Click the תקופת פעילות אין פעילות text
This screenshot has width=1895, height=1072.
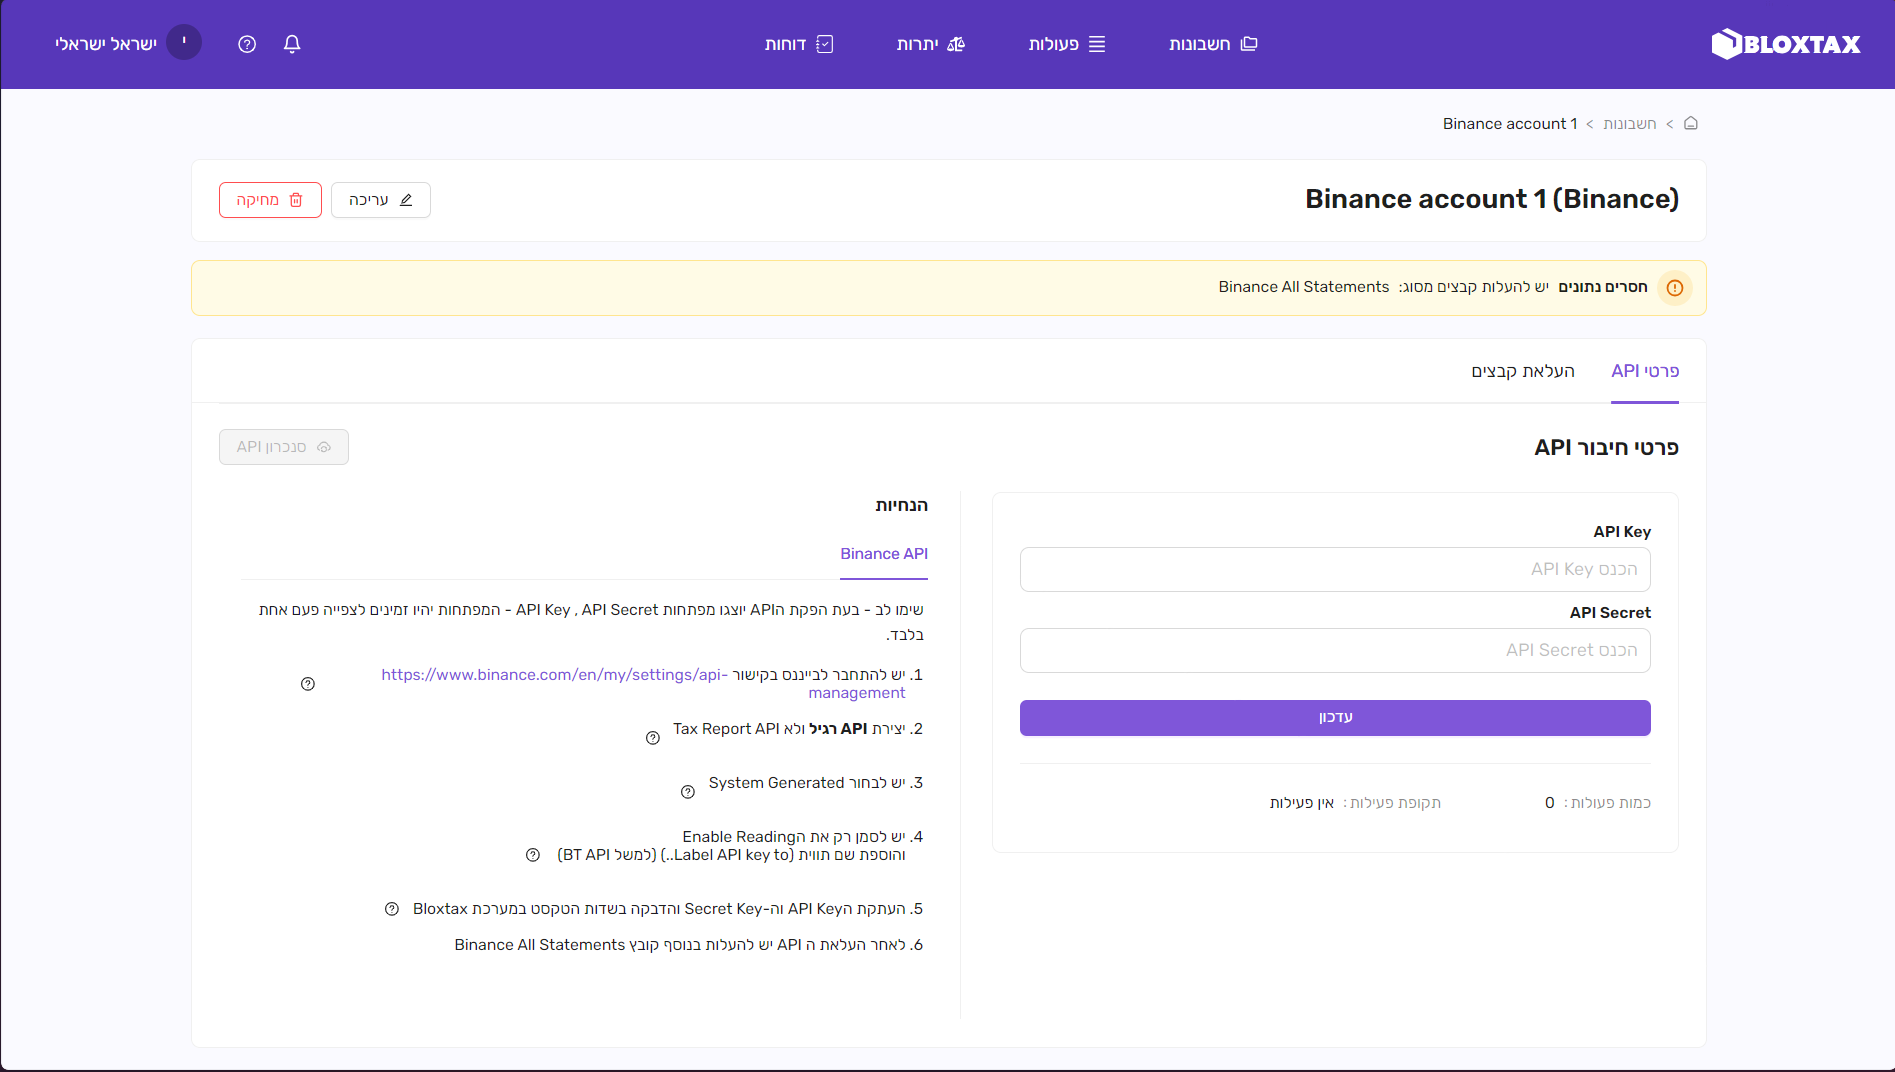coord(1355,803)
